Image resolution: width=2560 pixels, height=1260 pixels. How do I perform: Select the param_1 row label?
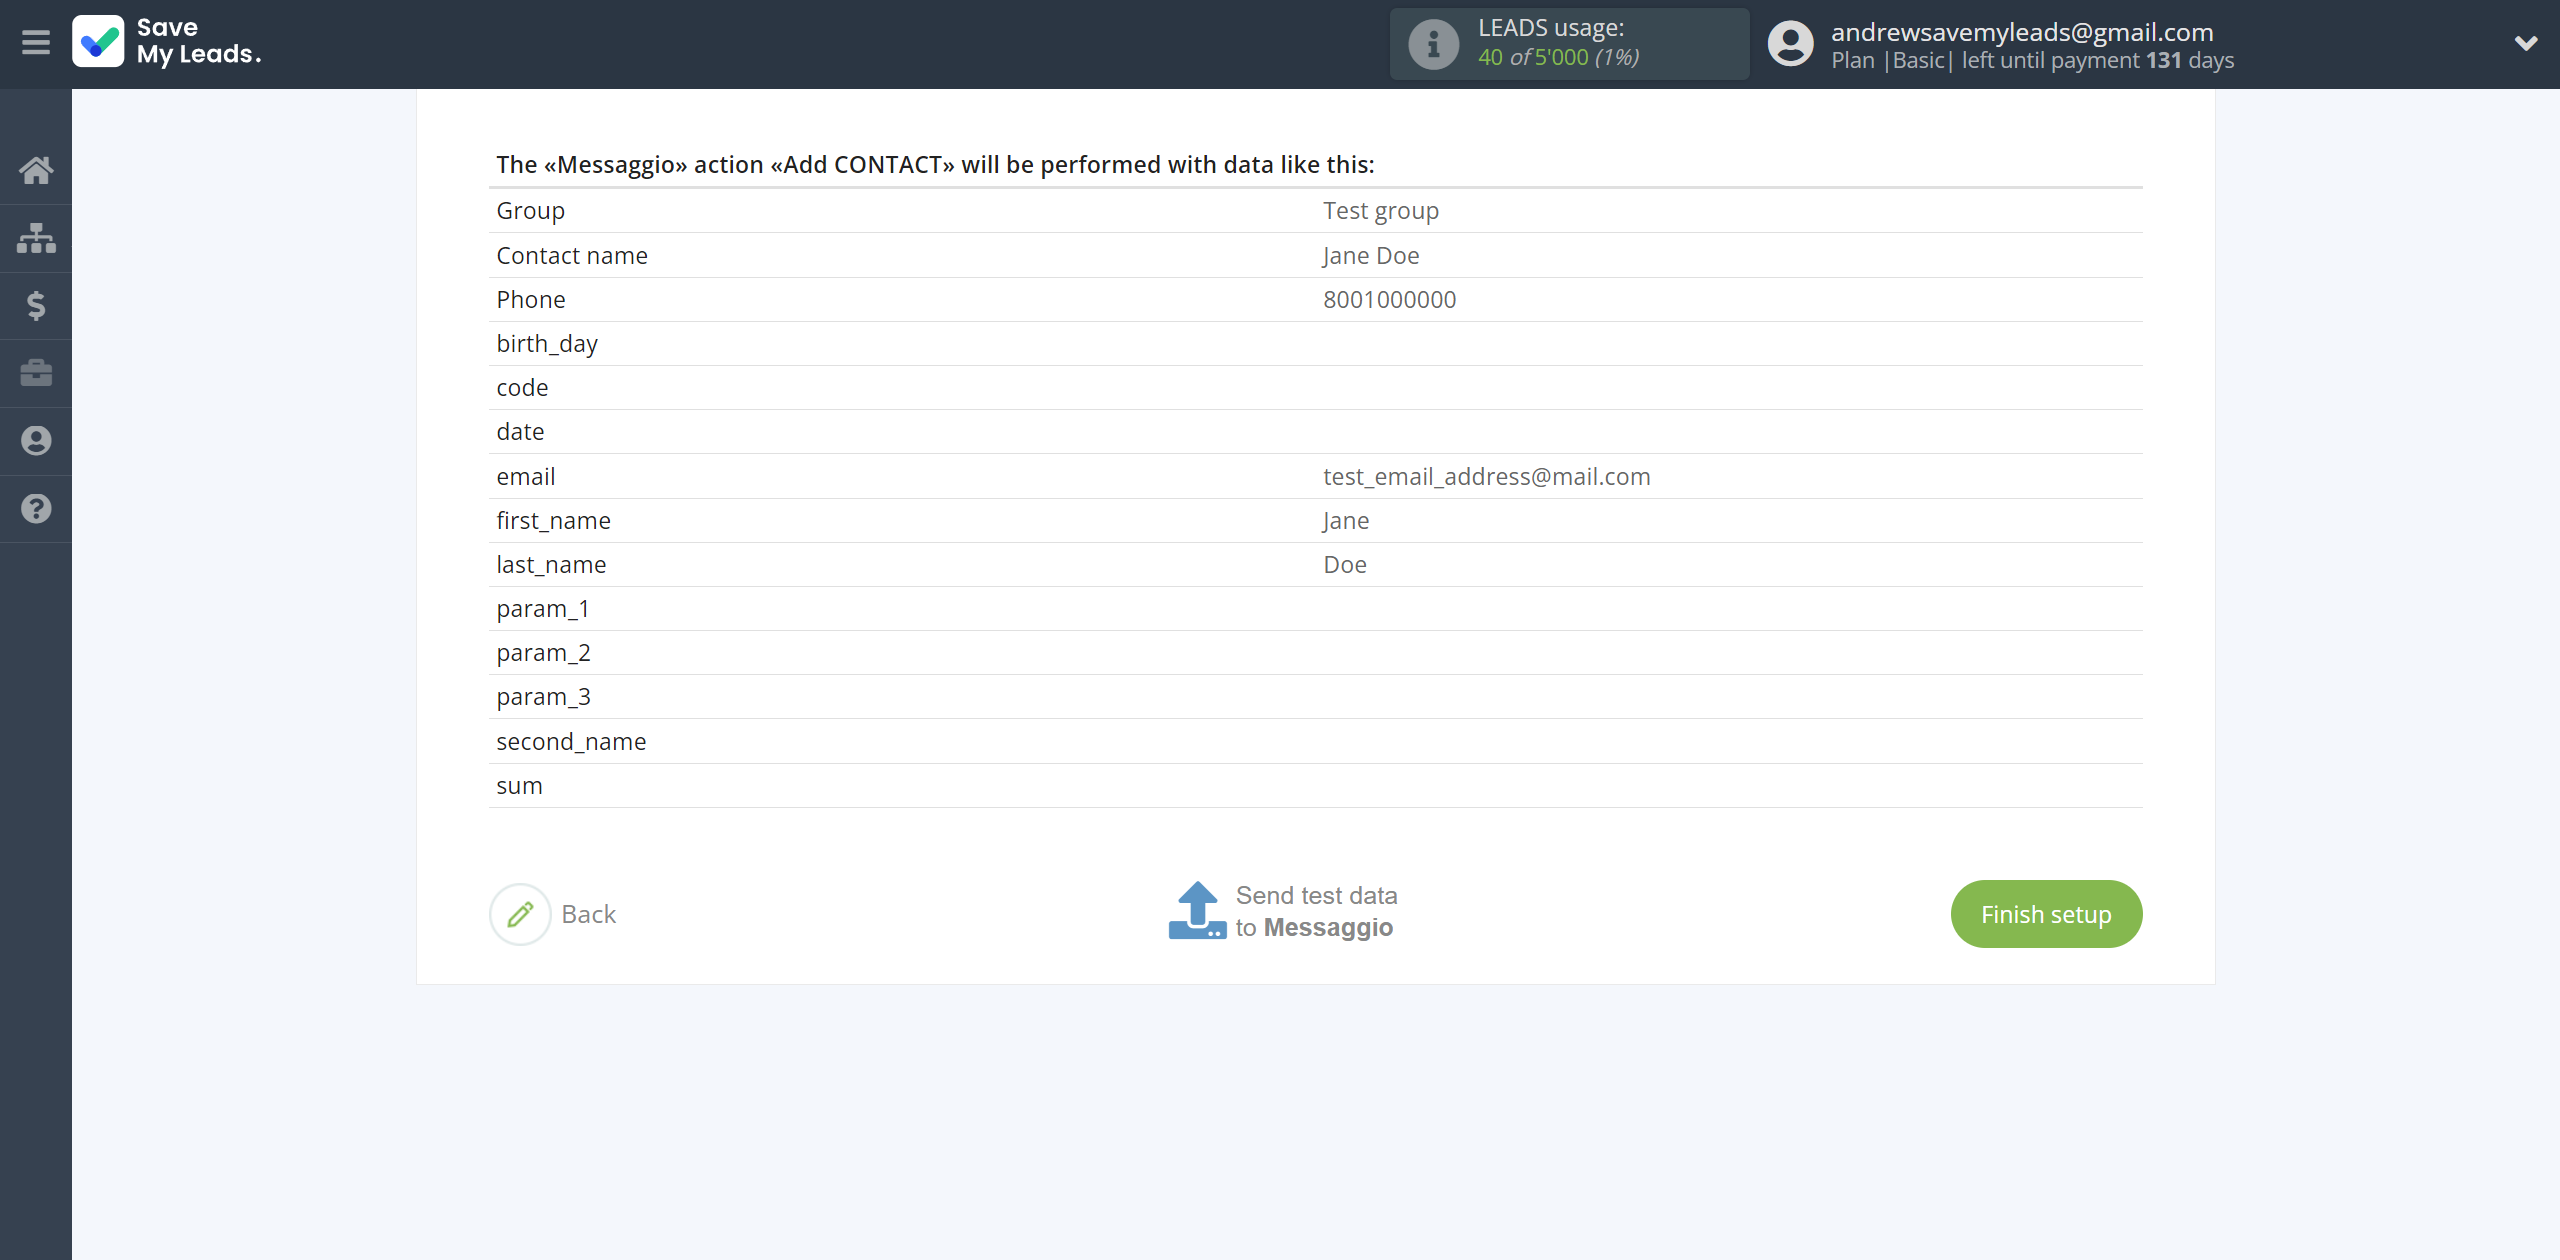click(x=543, y=609)
